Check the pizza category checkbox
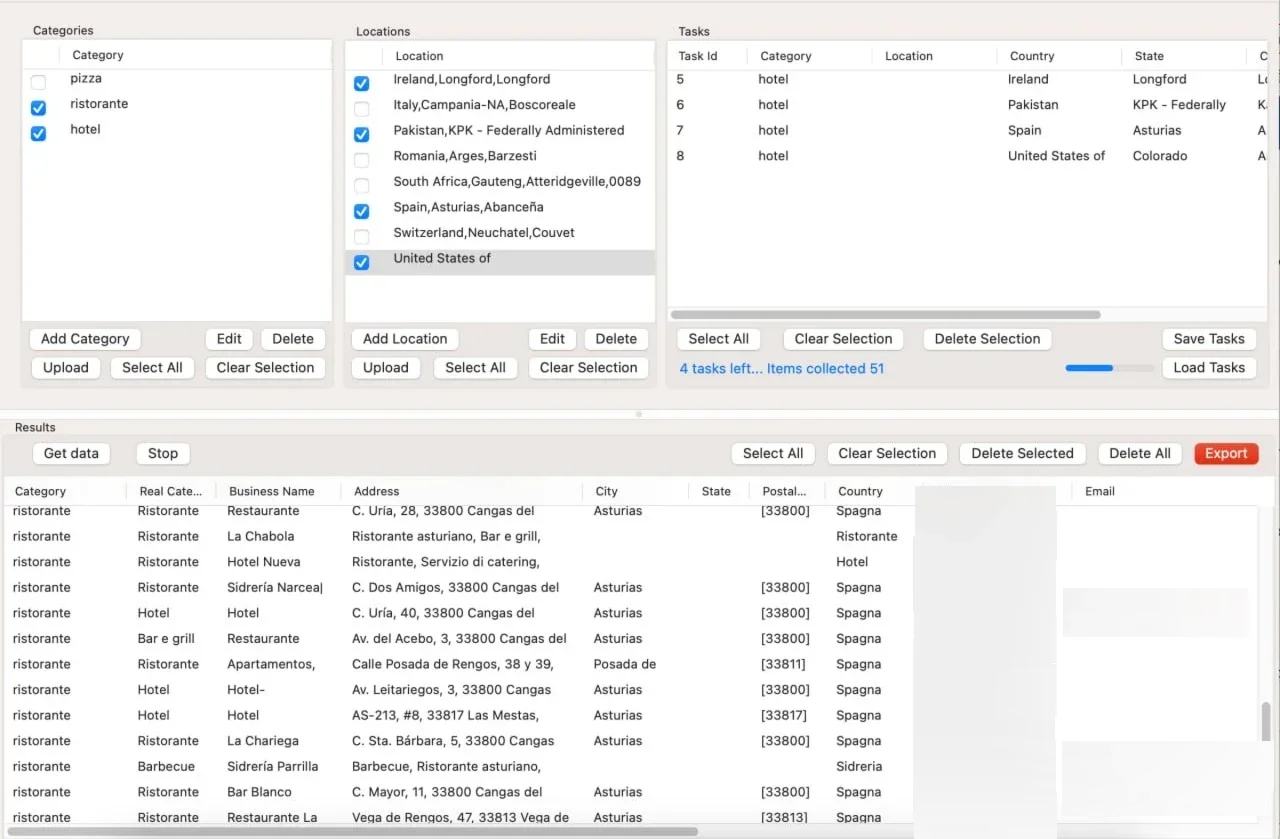The height and width of the screenshot is (839, 1280). pyautogui.click(x=38, y=82)
